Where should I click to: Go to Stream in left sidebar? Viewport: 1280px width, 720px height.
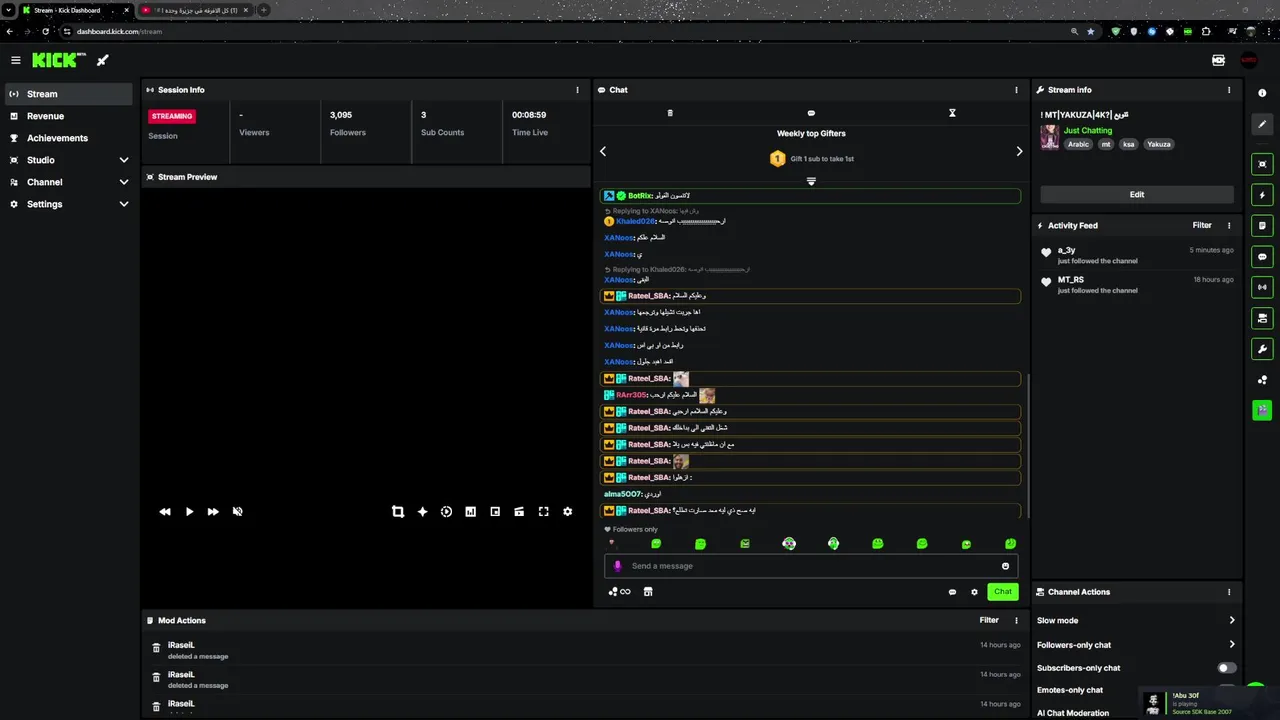[x=69, y=94]
